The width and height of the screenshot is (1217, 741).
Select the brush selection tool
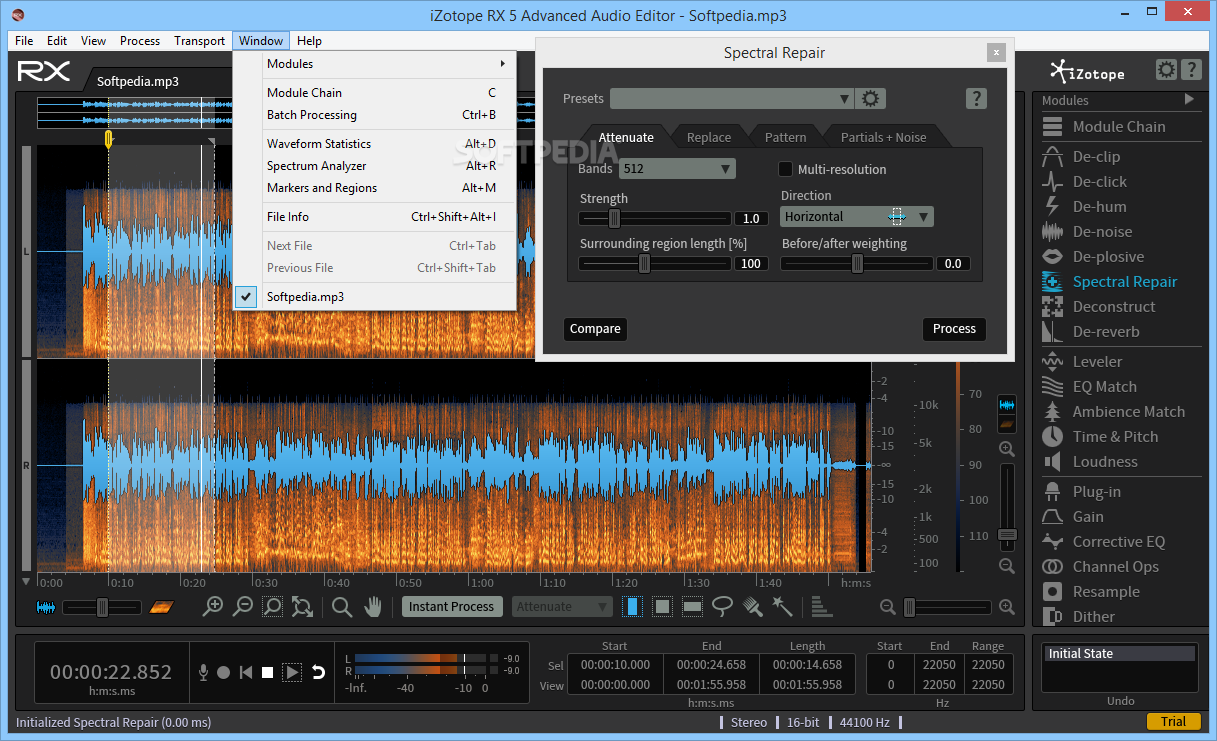point(752,606)
